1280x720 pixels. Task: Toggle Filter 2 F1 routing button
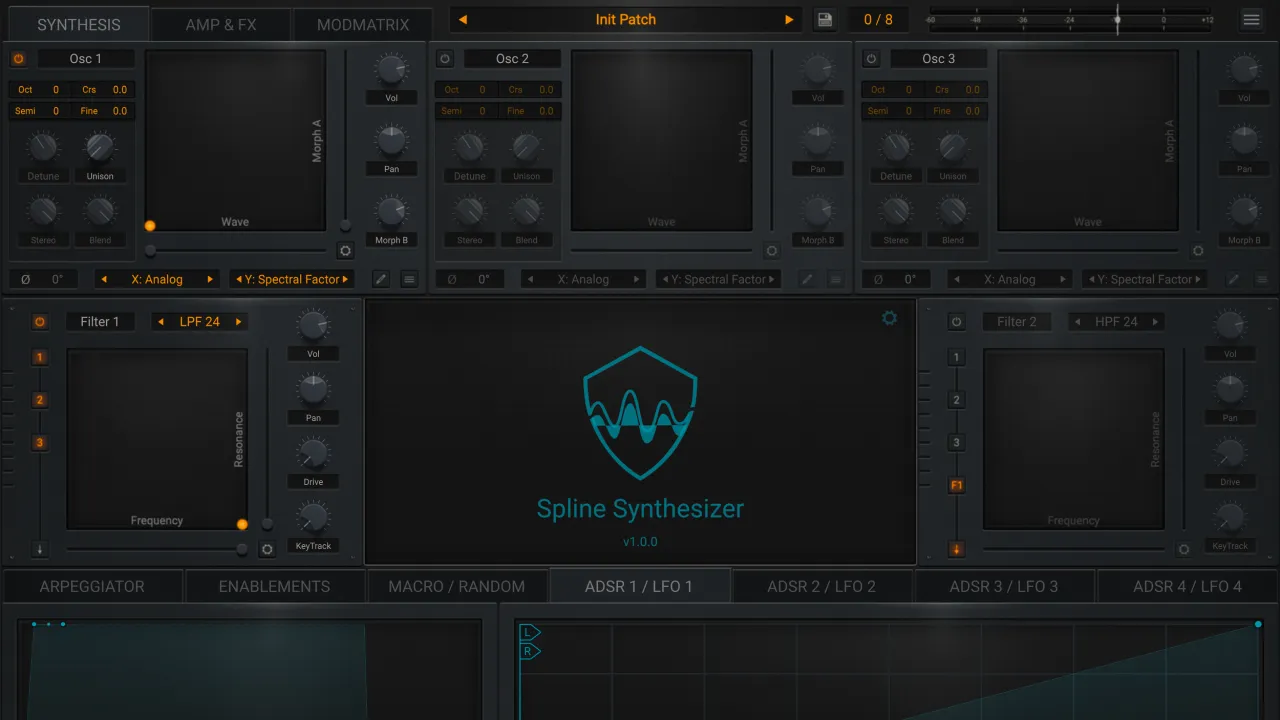957,486
